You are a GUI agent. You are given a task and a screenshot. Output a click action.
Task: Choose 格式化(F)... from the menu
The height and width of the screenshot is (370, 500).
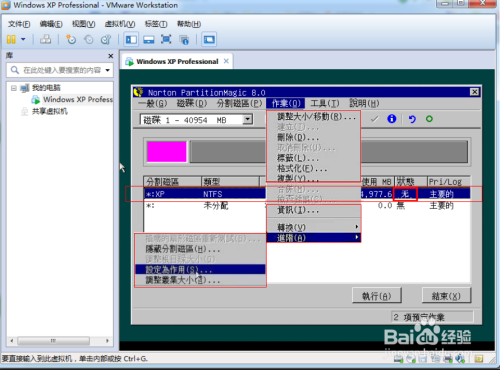pos(302,168)
